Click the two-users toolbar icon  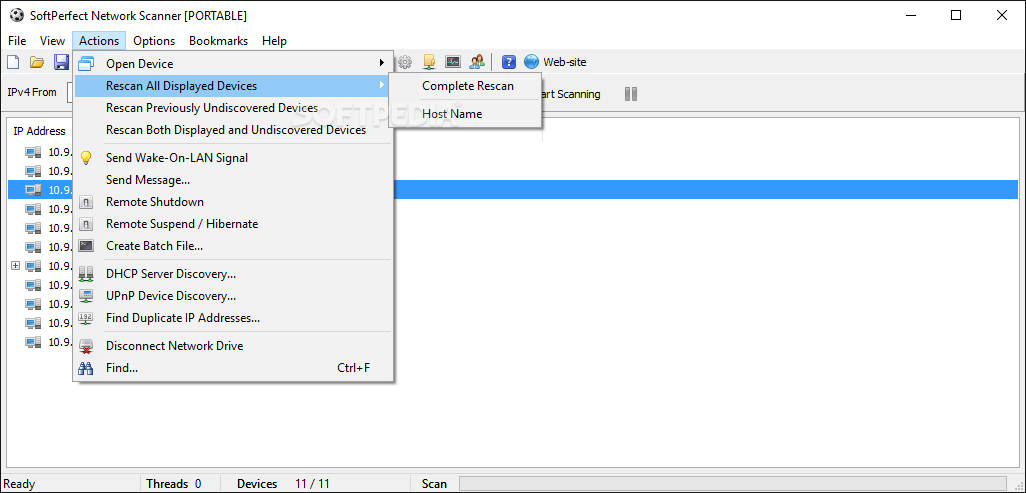point(477,62)
